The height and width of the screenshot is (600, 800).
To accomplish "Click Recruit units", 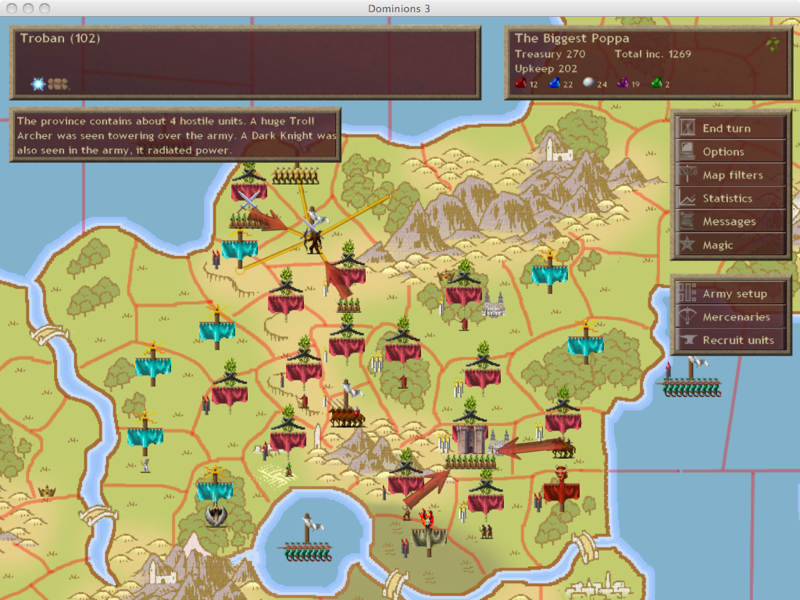I will pyautogui.click(x=730, y=340).
